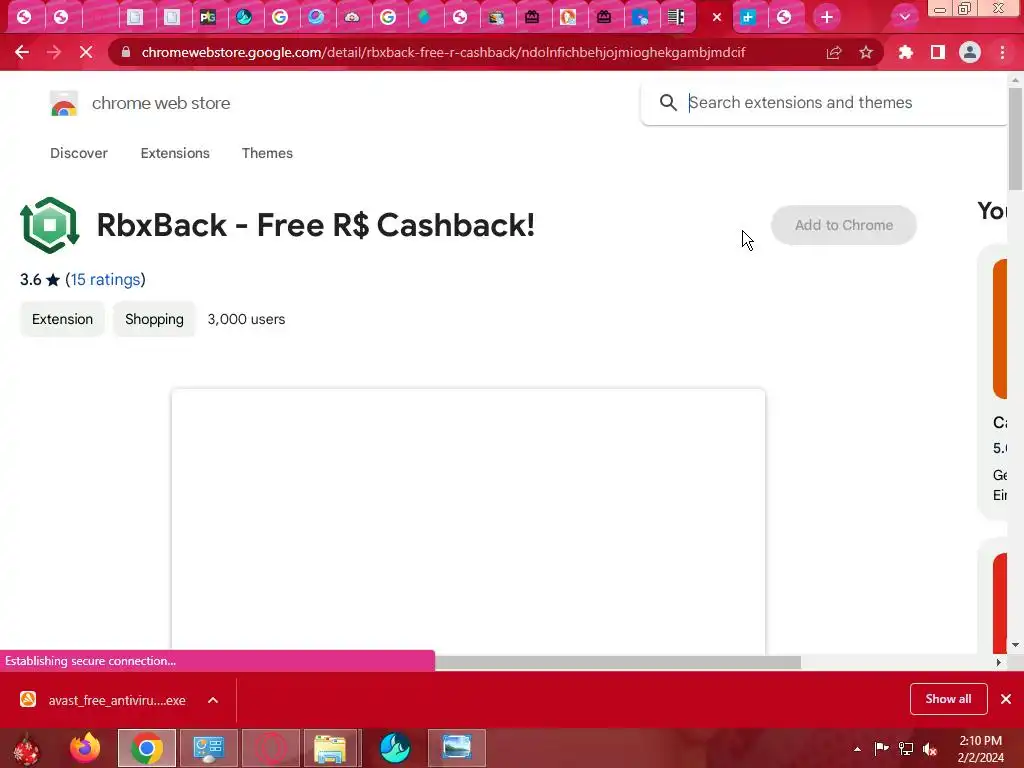The image size is (1024, 768).
Task: Go back to the previous page
Action: point(22,52)
